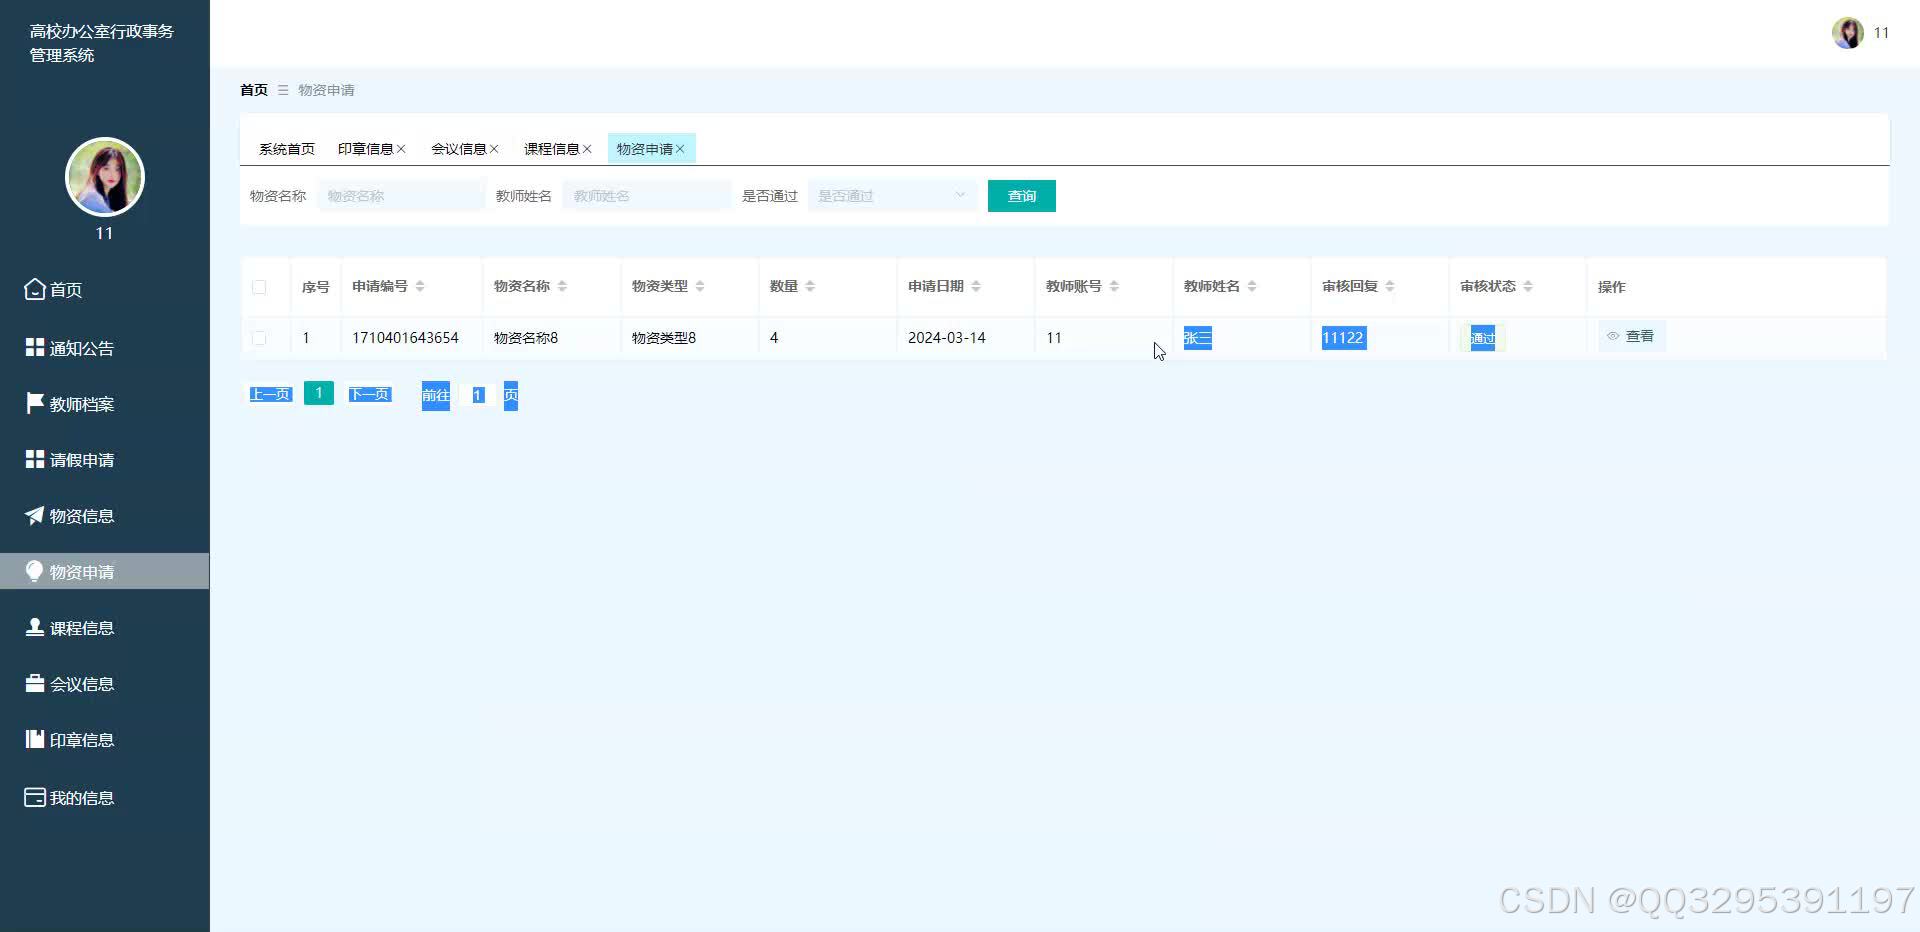This screenshot has height=932, width=1920.
Task: Click application number 1710401643654
Action: (405, 338)
